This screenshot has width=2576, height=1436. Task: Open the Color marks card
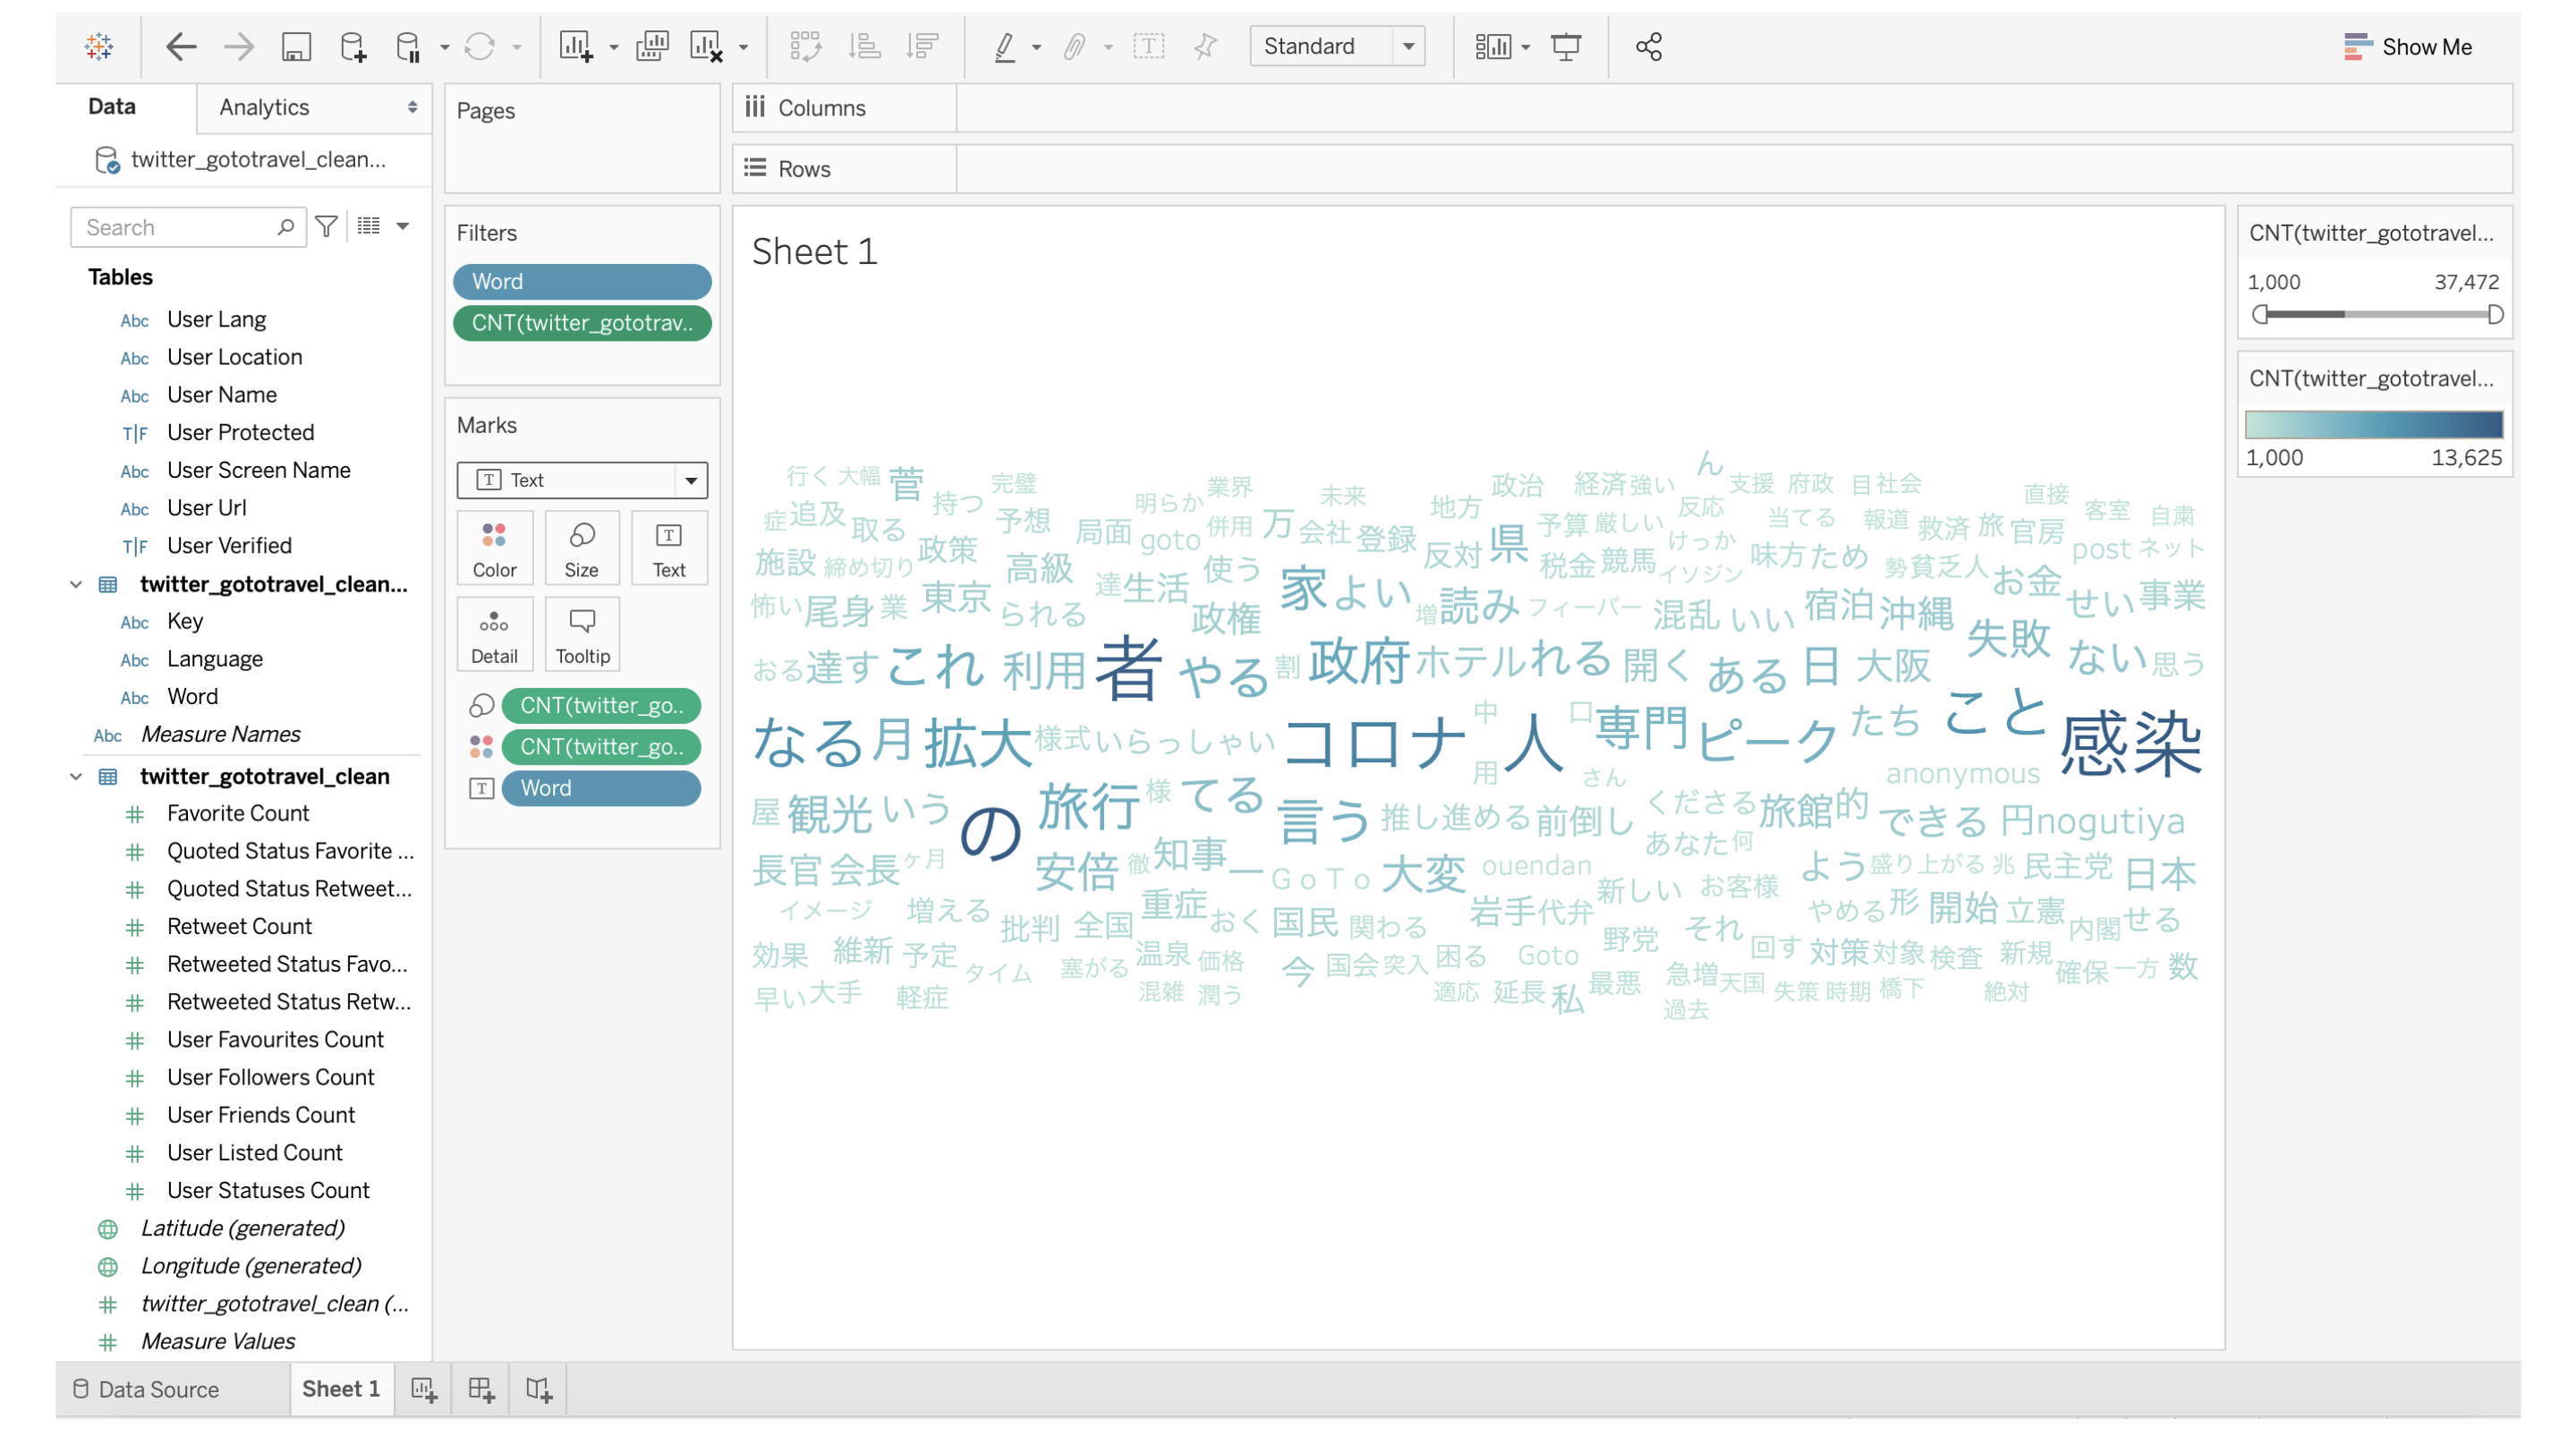pos(495,549)
